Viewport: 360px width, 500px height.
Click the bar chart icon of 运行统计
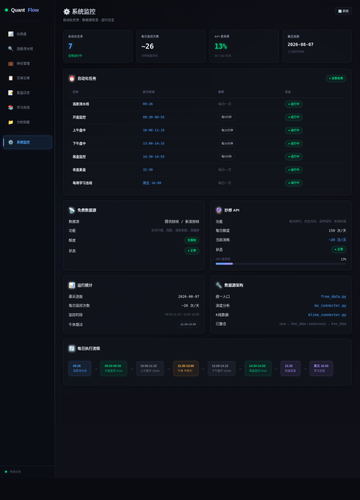(x=72, y=285)
